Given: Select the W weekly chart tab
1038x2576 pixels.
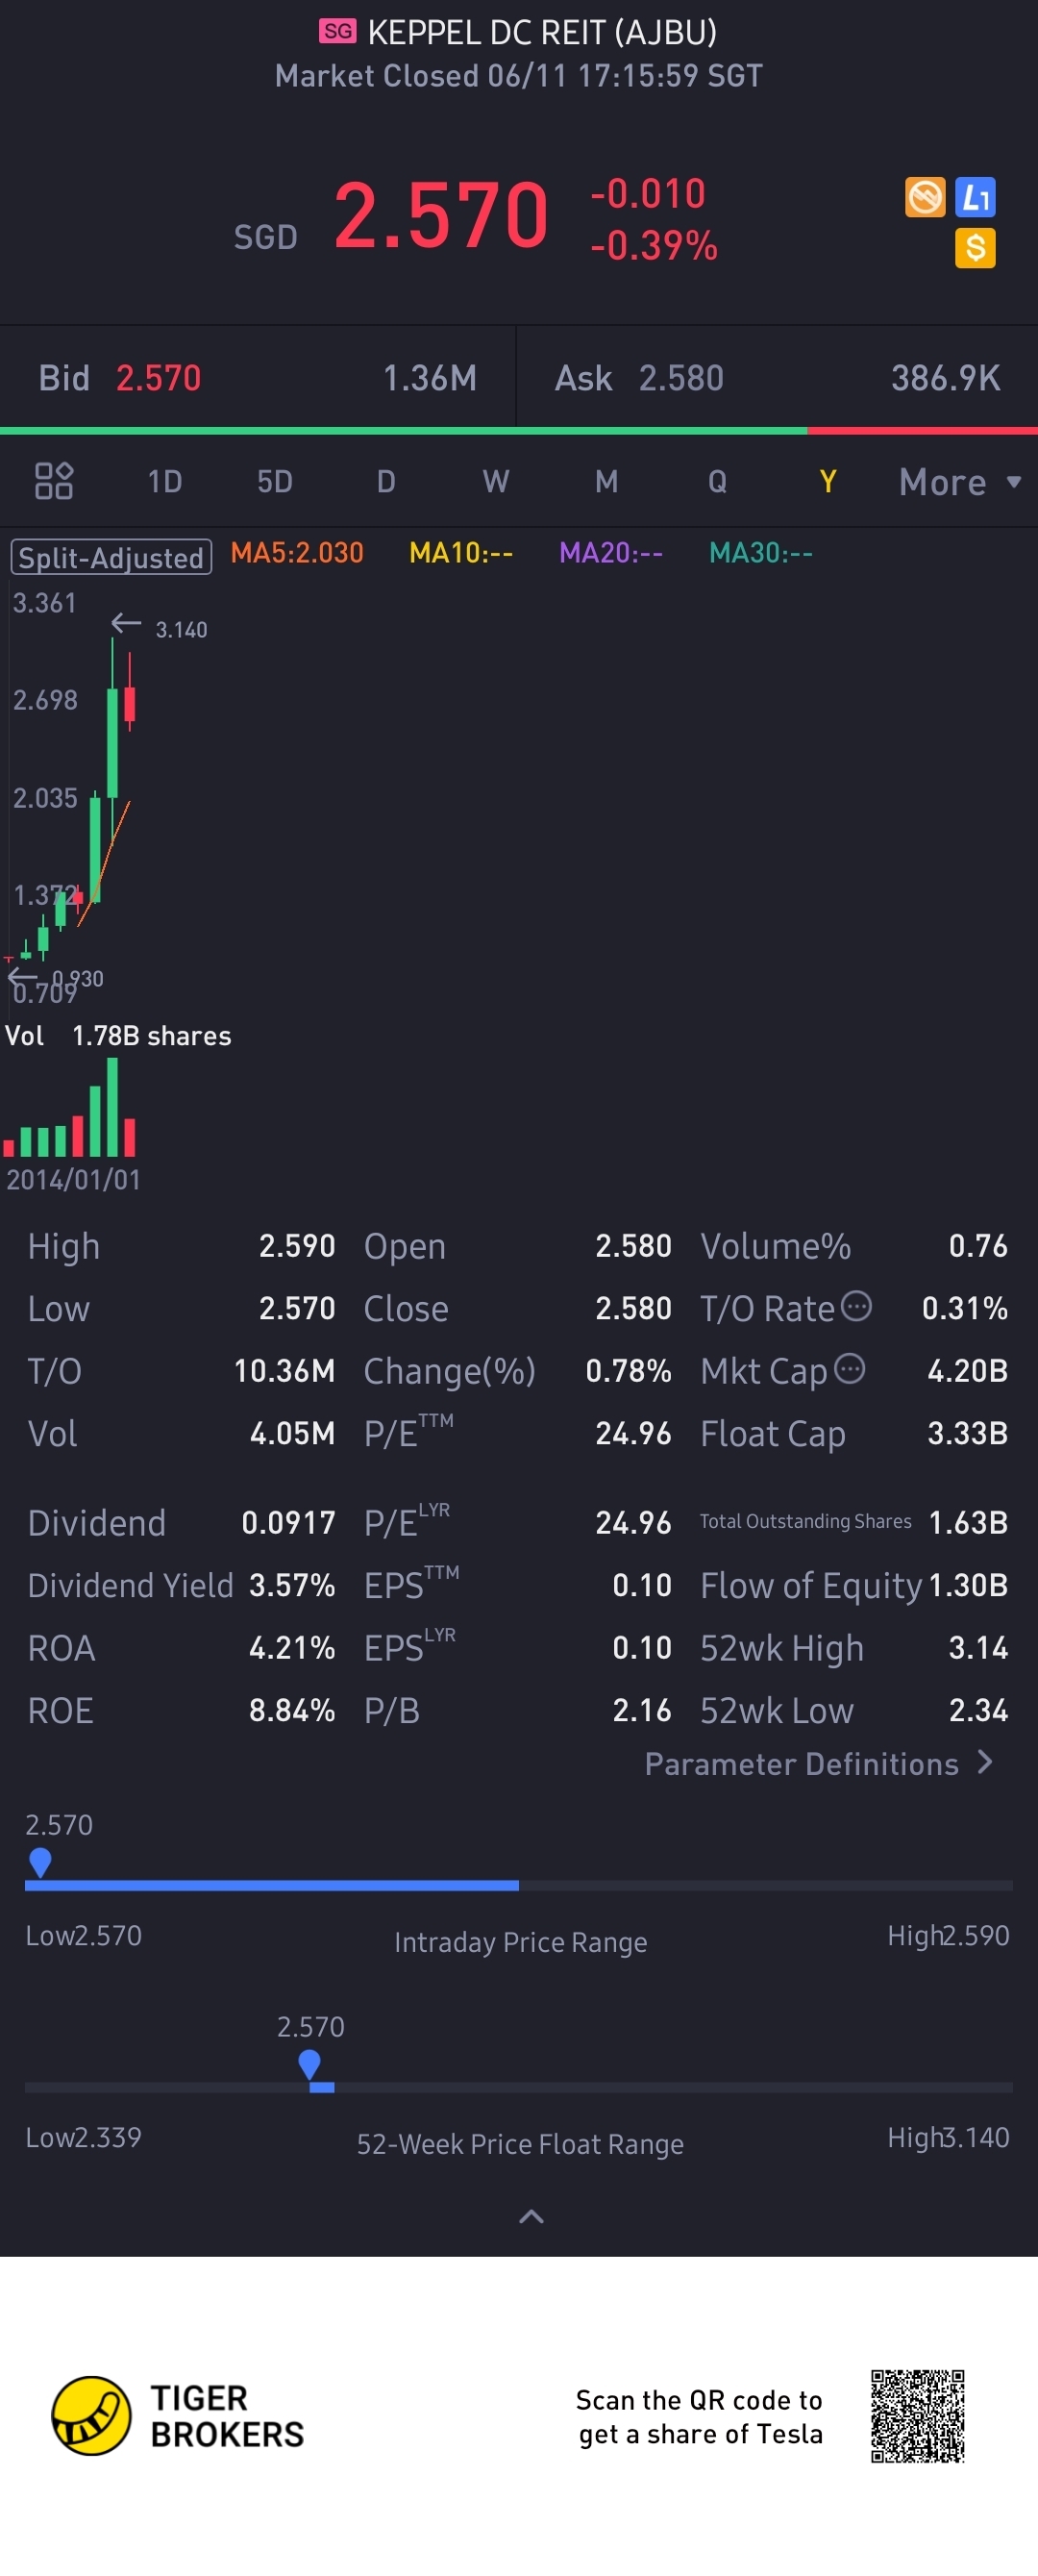Looking at the screenshot, I should (x=496, y=482).
